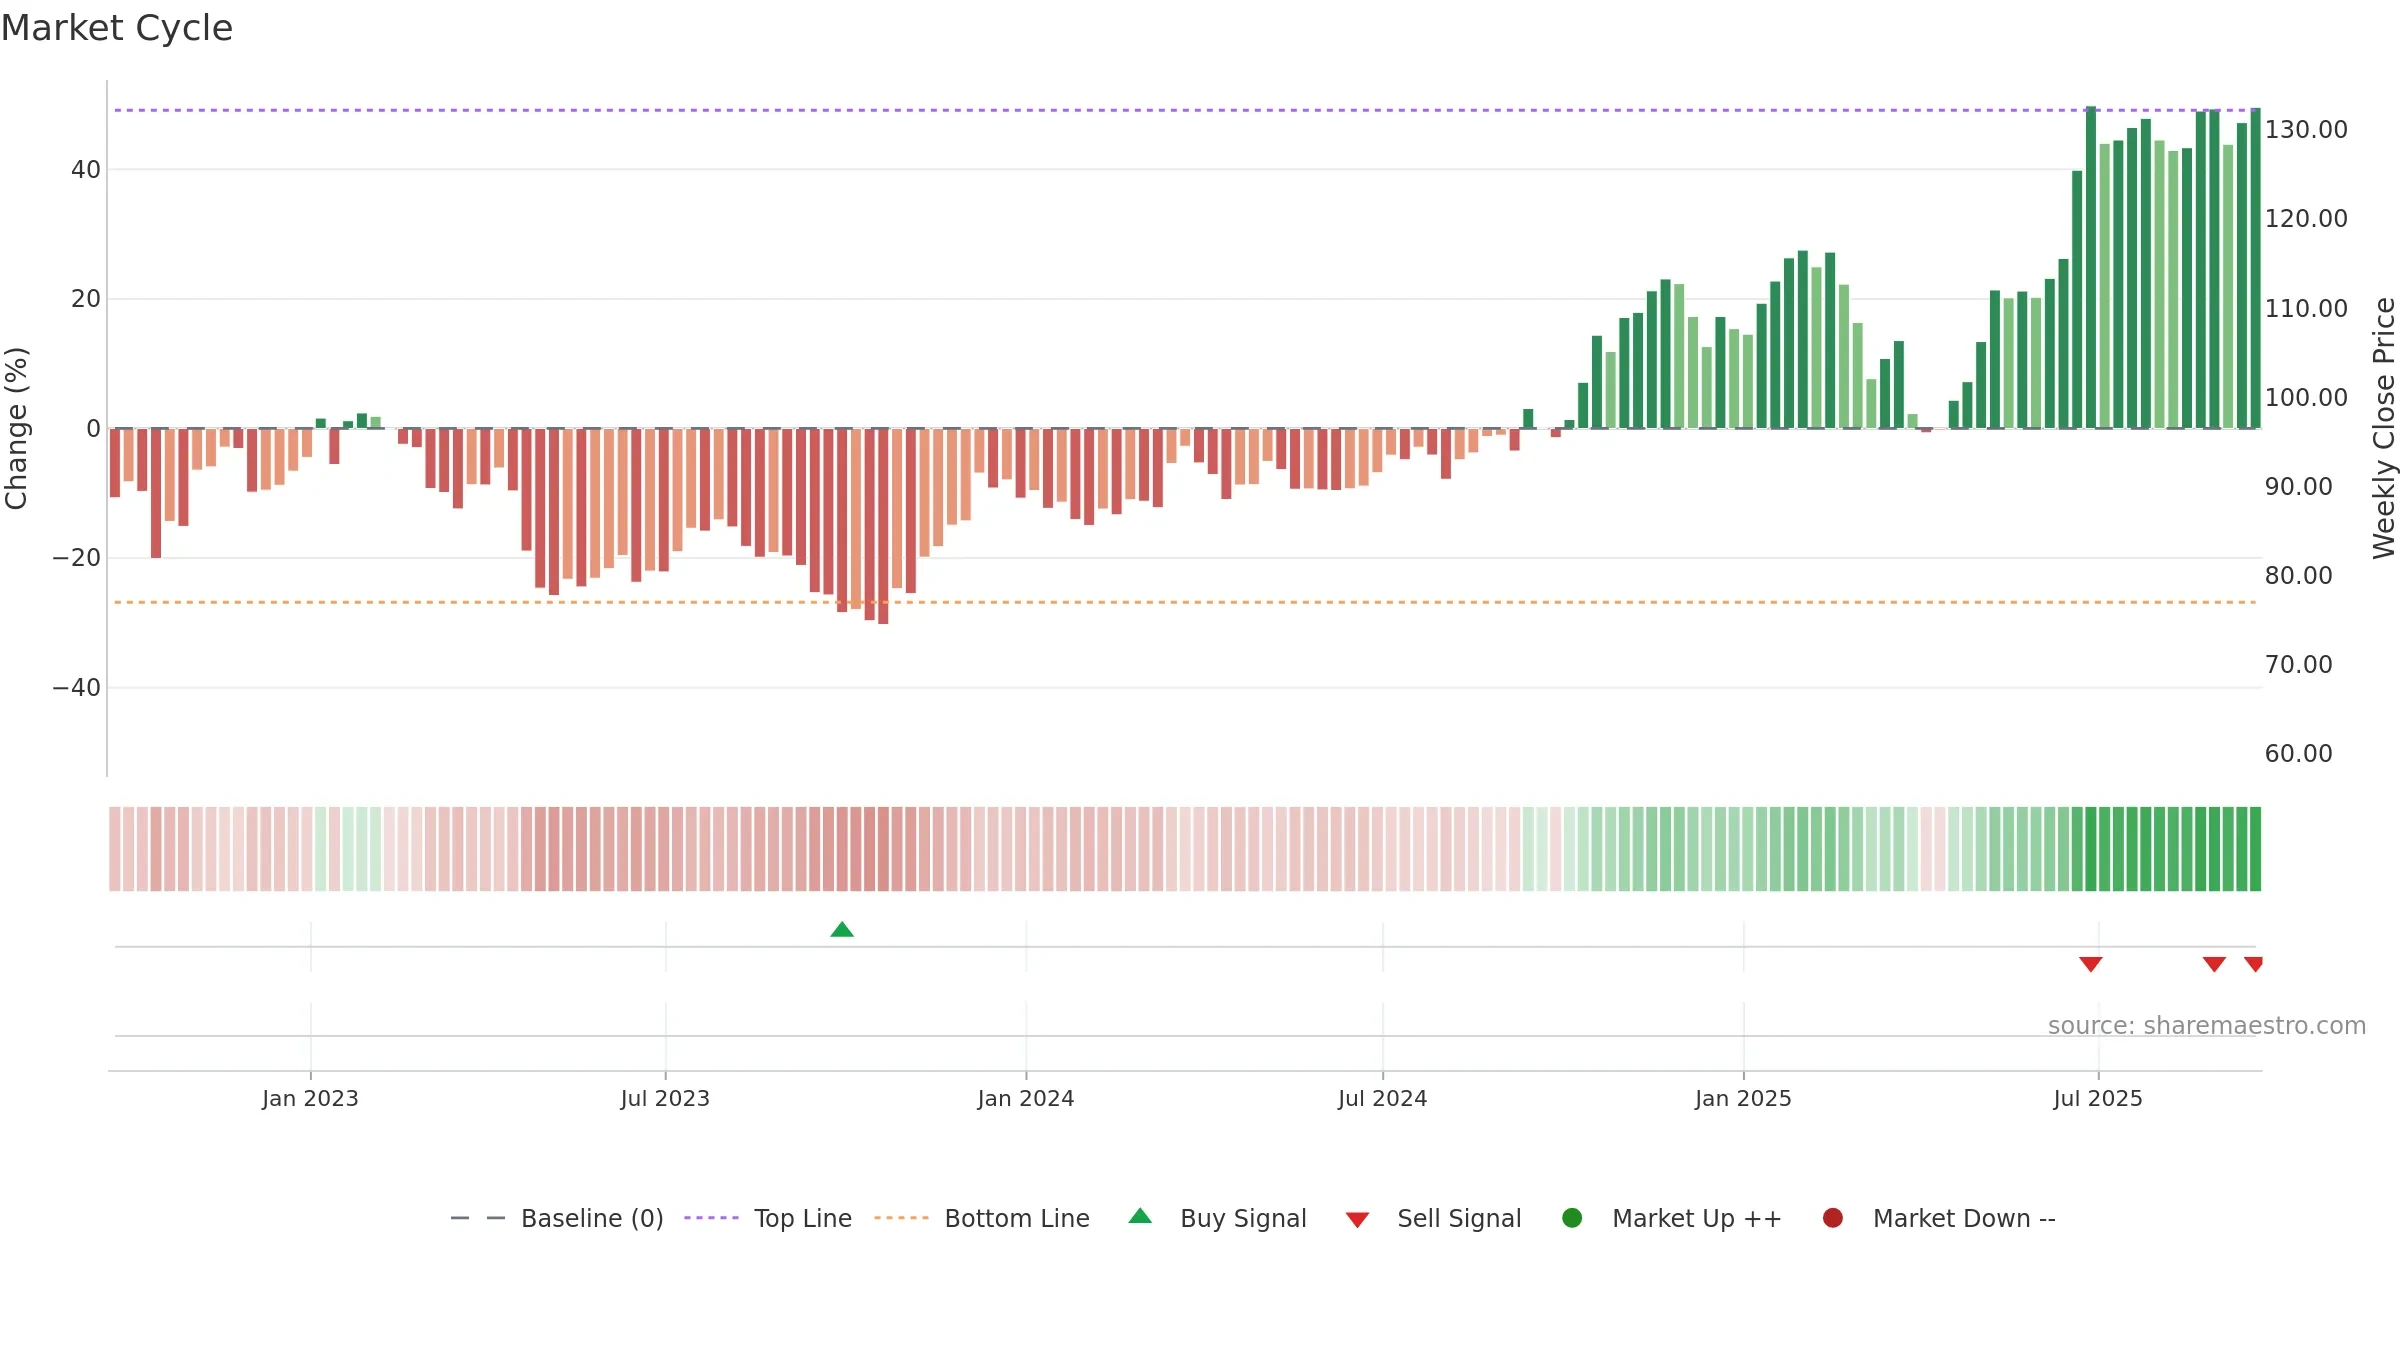
Task: Toggle the Baseline (0) legend entry
Action: (557, 1218)
